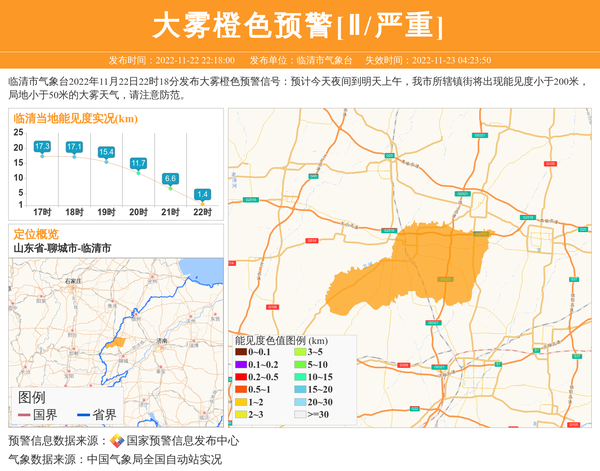Click the 6.6 data label at 21时
The height and width of the screenshot is (471, 600).
pos(170,178)
